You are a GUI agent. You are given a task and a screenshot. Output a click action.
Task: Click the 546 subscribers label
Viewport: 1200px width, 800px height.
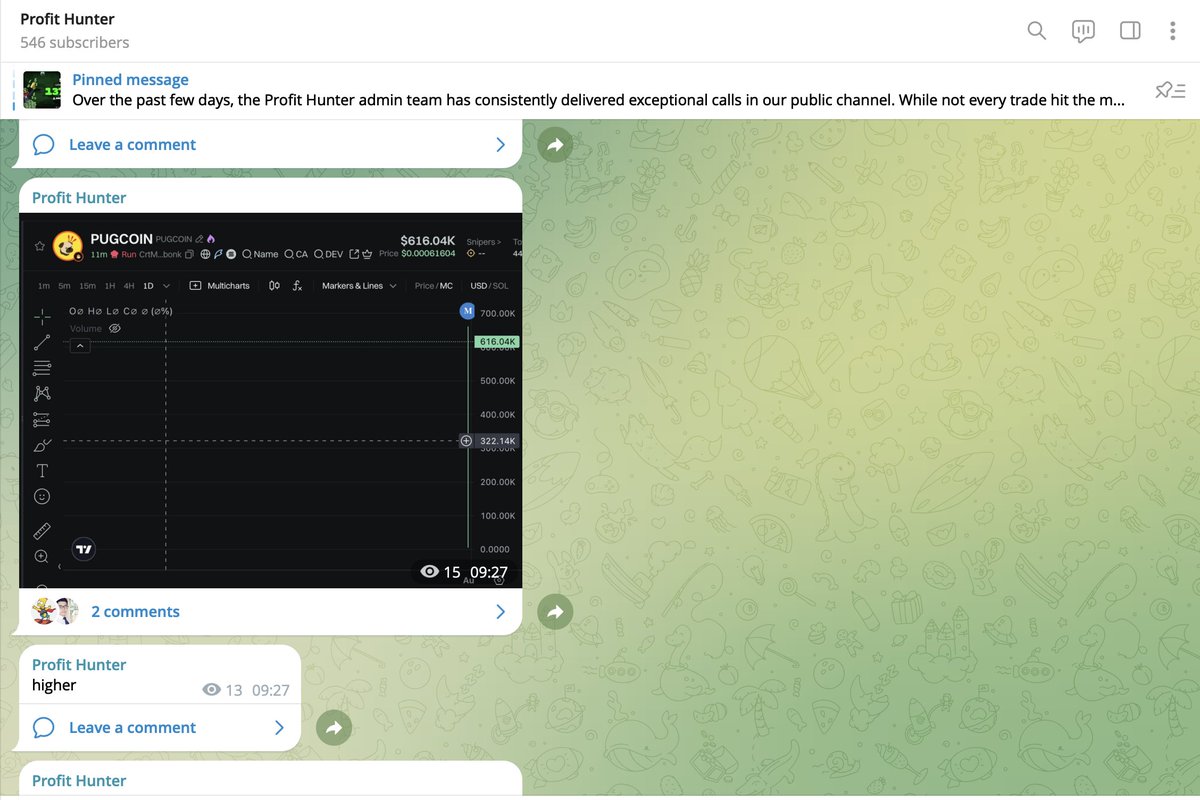coord(75,43)
